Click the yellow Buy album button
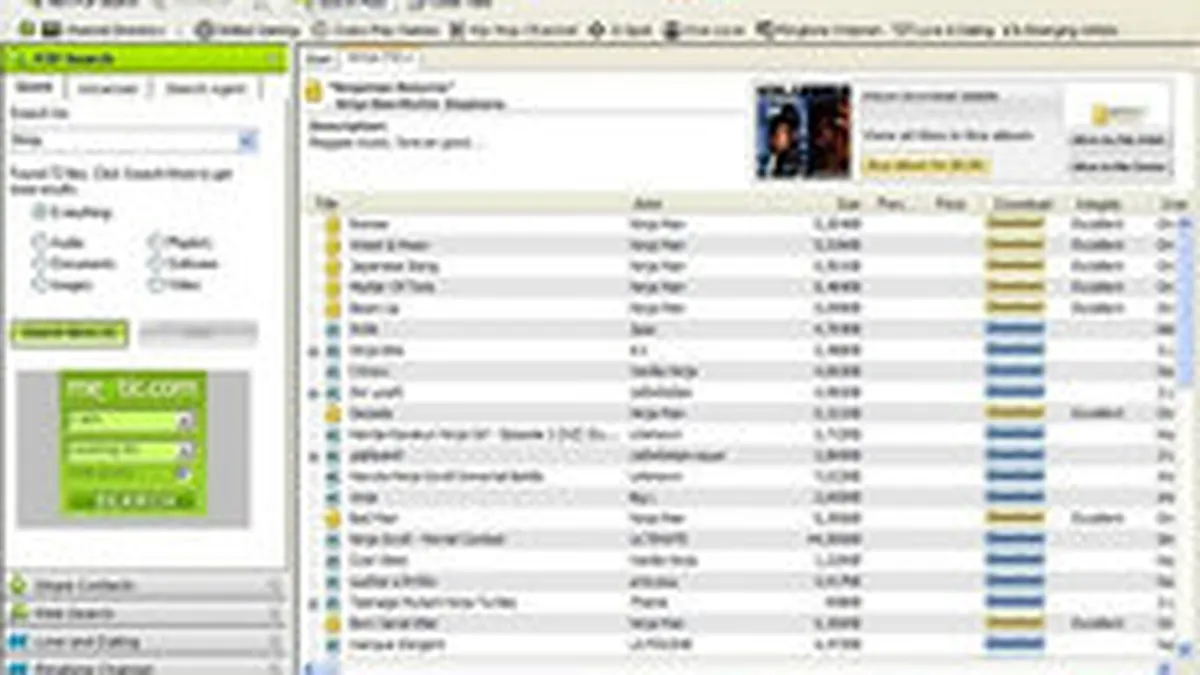 click(925, 165)
